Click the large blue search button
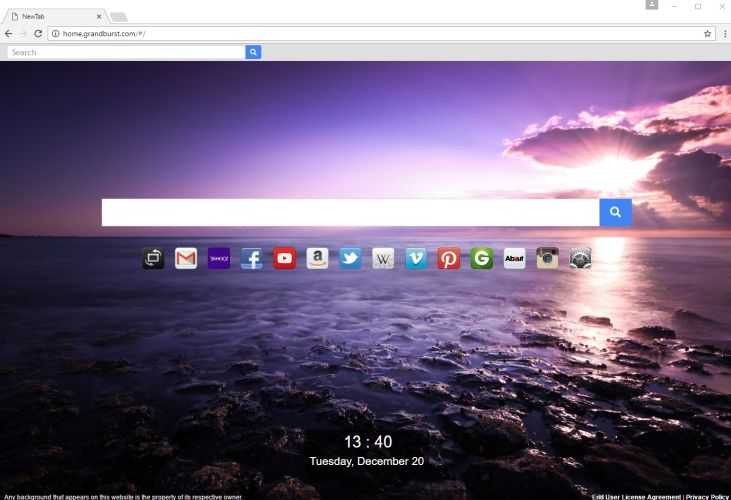This screenshot has width=731, height=500. (x=615, y=212)
